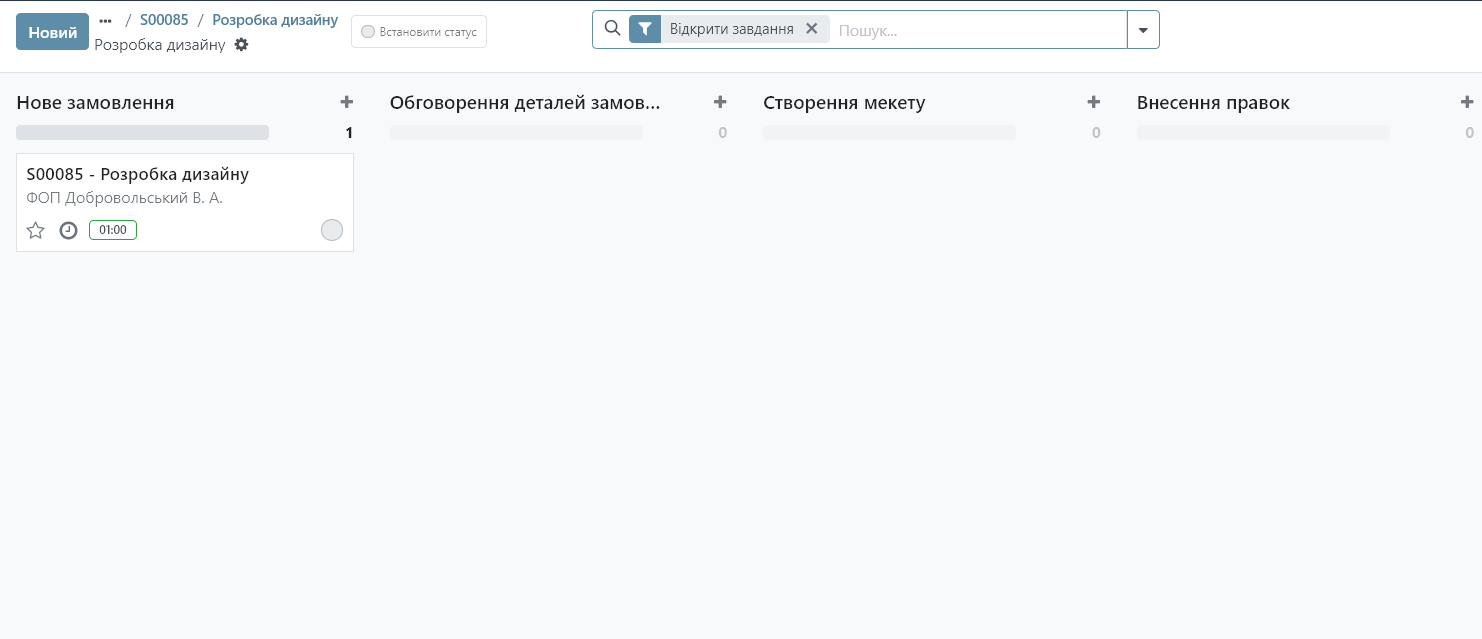
Task: Open the clock activity icon on task card
Action: pos(68,231)
